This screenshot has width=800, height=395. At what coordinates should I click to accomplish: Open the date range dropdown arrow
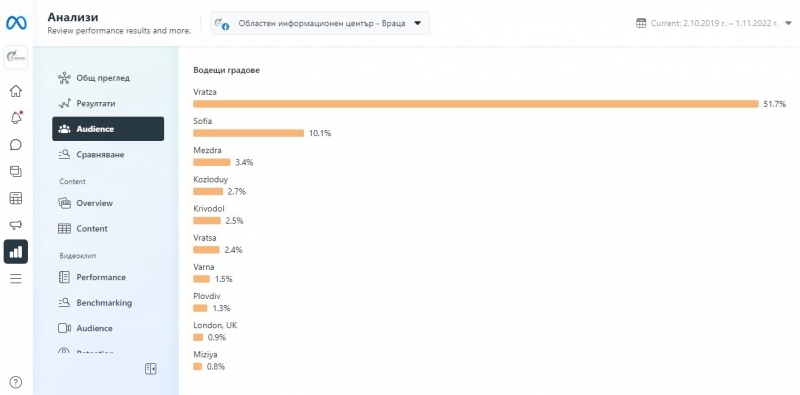(788, 23)
